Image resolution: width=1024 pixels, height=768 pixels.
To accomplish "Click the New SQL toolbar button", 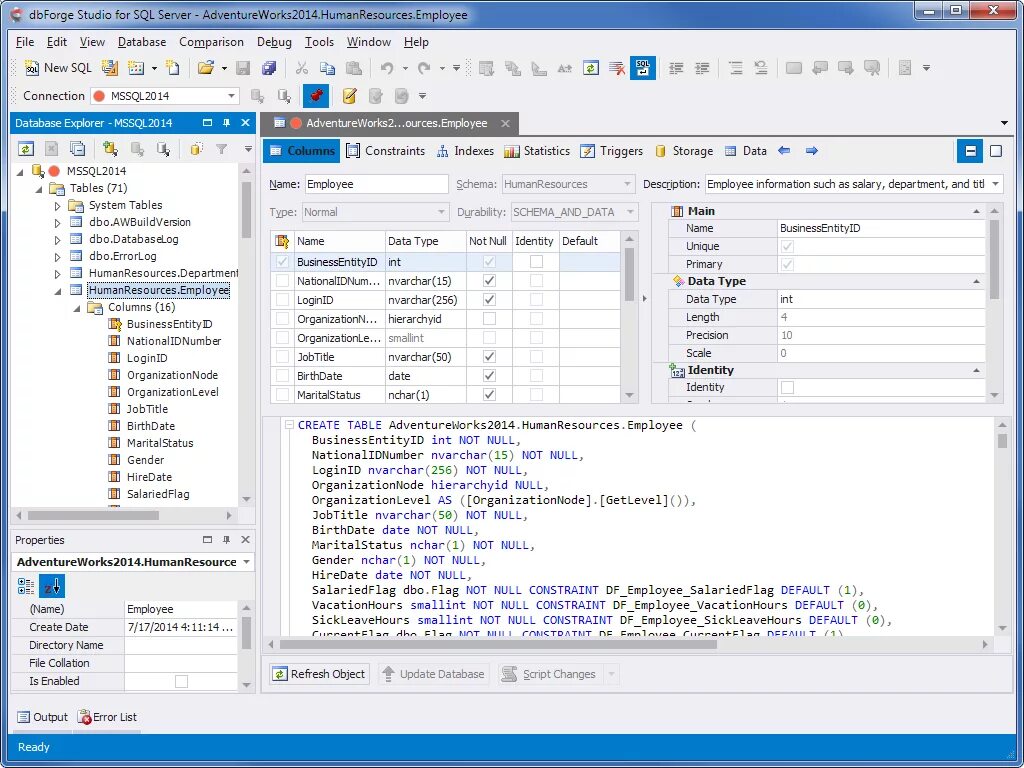I will 57,68.
